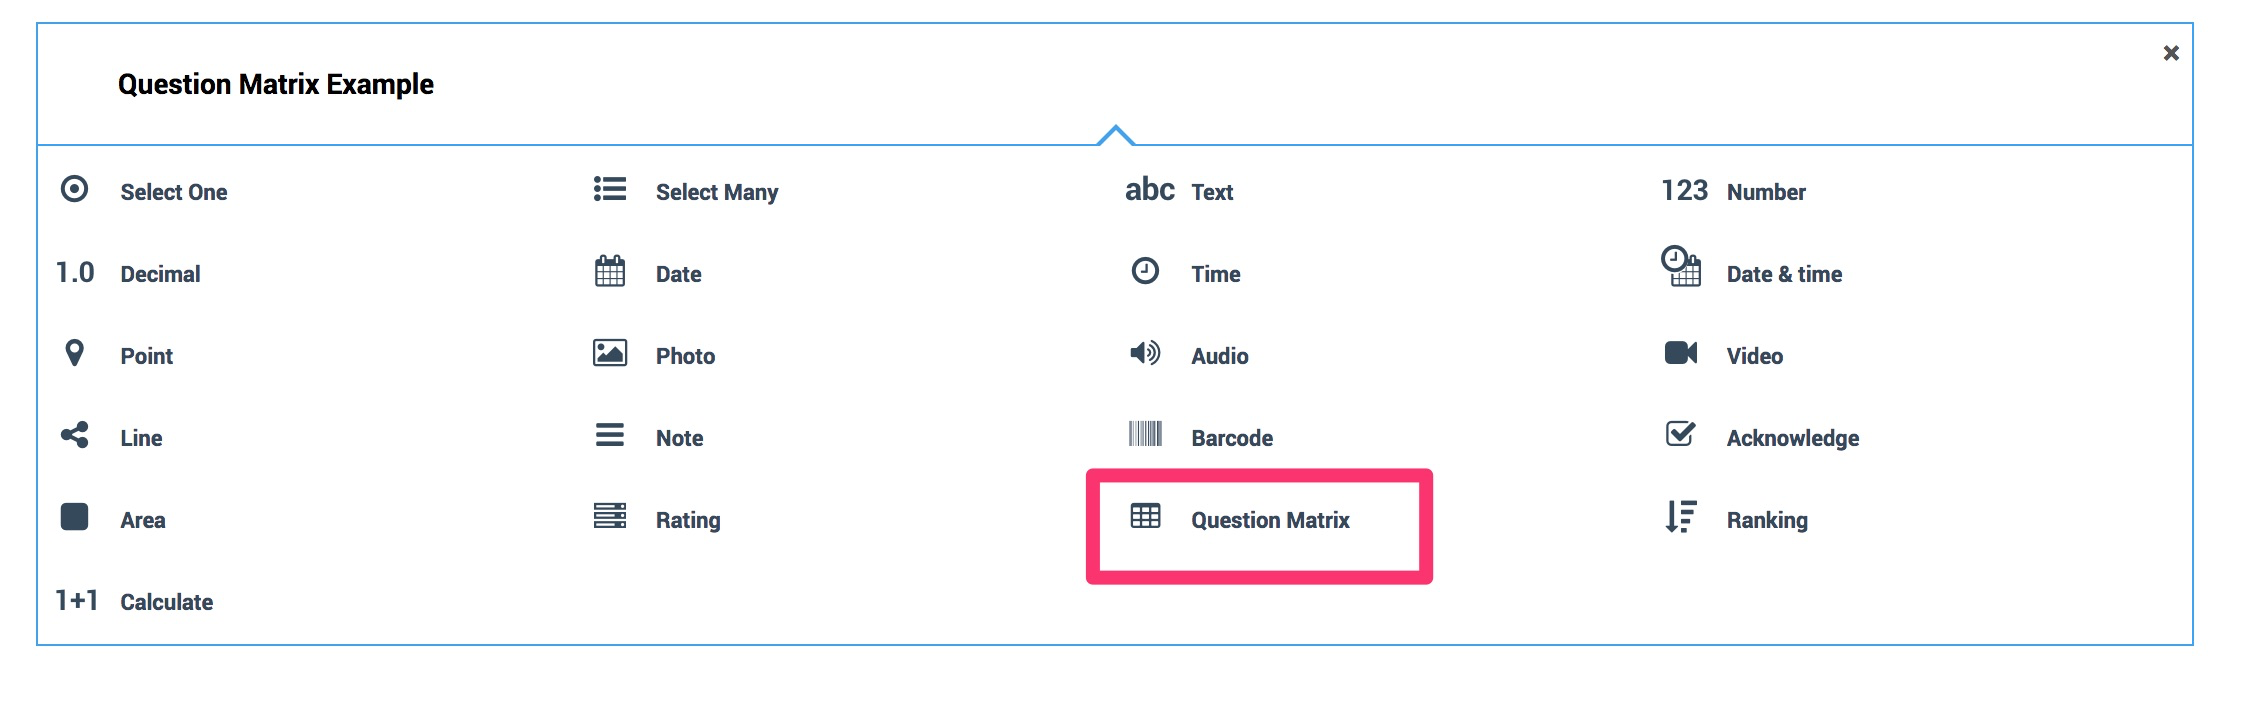Close the question type picker

pos(2170,53)
